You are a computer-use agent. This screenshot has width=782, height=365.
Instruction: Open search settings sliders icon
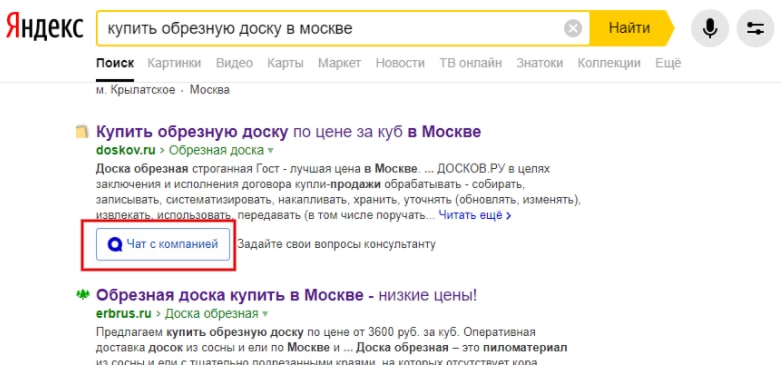(756, 28)
